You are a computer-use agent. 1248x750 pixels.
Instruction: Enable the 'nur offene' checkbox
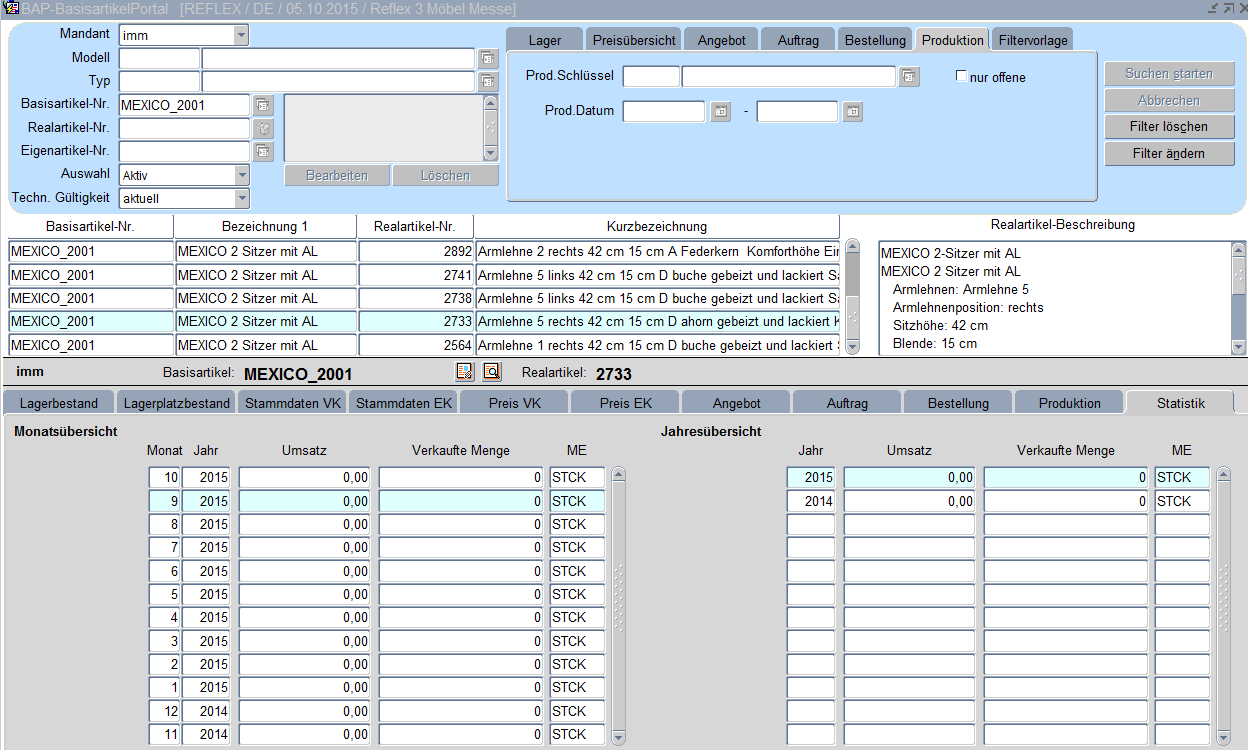[x=962, y=77]
